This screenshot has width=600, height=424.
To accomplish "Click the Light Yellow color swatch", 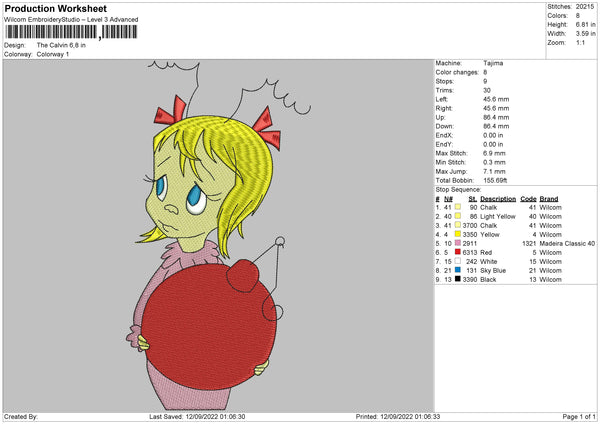I will [x=458, y=216].
